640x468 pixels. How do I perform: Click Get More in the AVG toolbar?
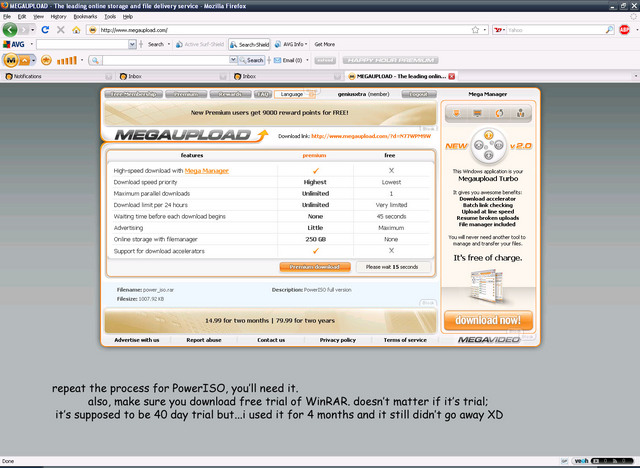324,44
